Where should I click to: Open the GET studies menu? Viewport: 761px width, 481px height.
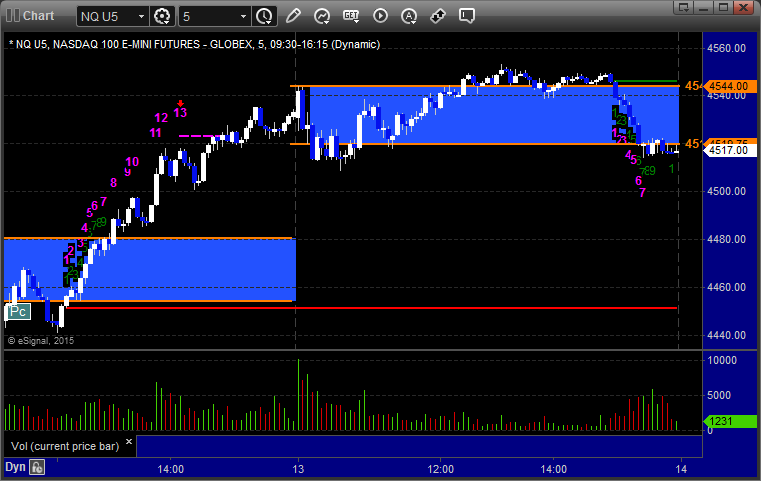pyautogui.click(x=351, y=16)
